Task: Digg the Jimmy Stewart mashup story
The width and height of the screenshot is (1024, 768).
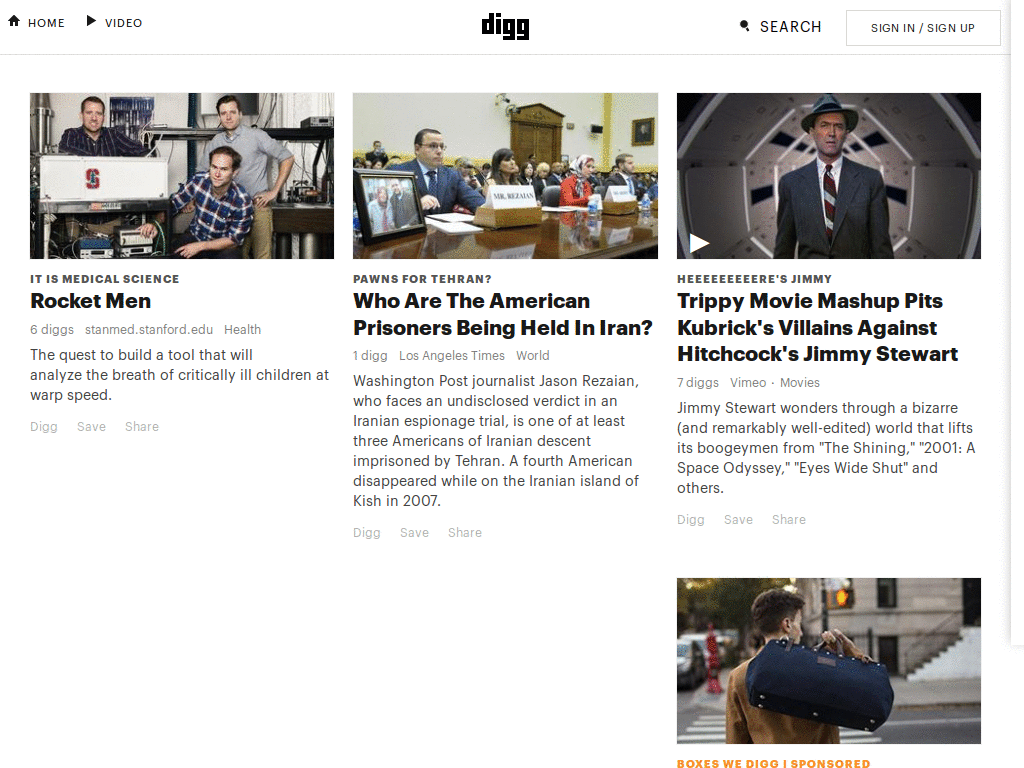Action: tap(690, 520)
